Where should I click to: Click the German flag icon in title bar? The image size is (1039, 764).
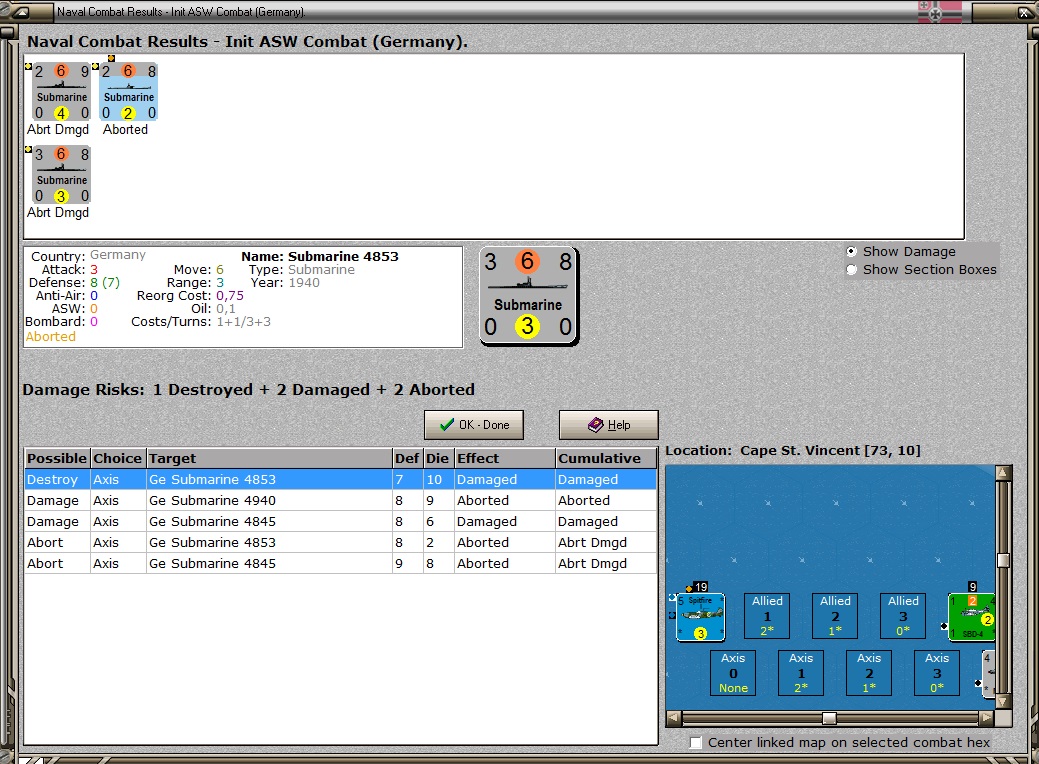click(940, 11)
